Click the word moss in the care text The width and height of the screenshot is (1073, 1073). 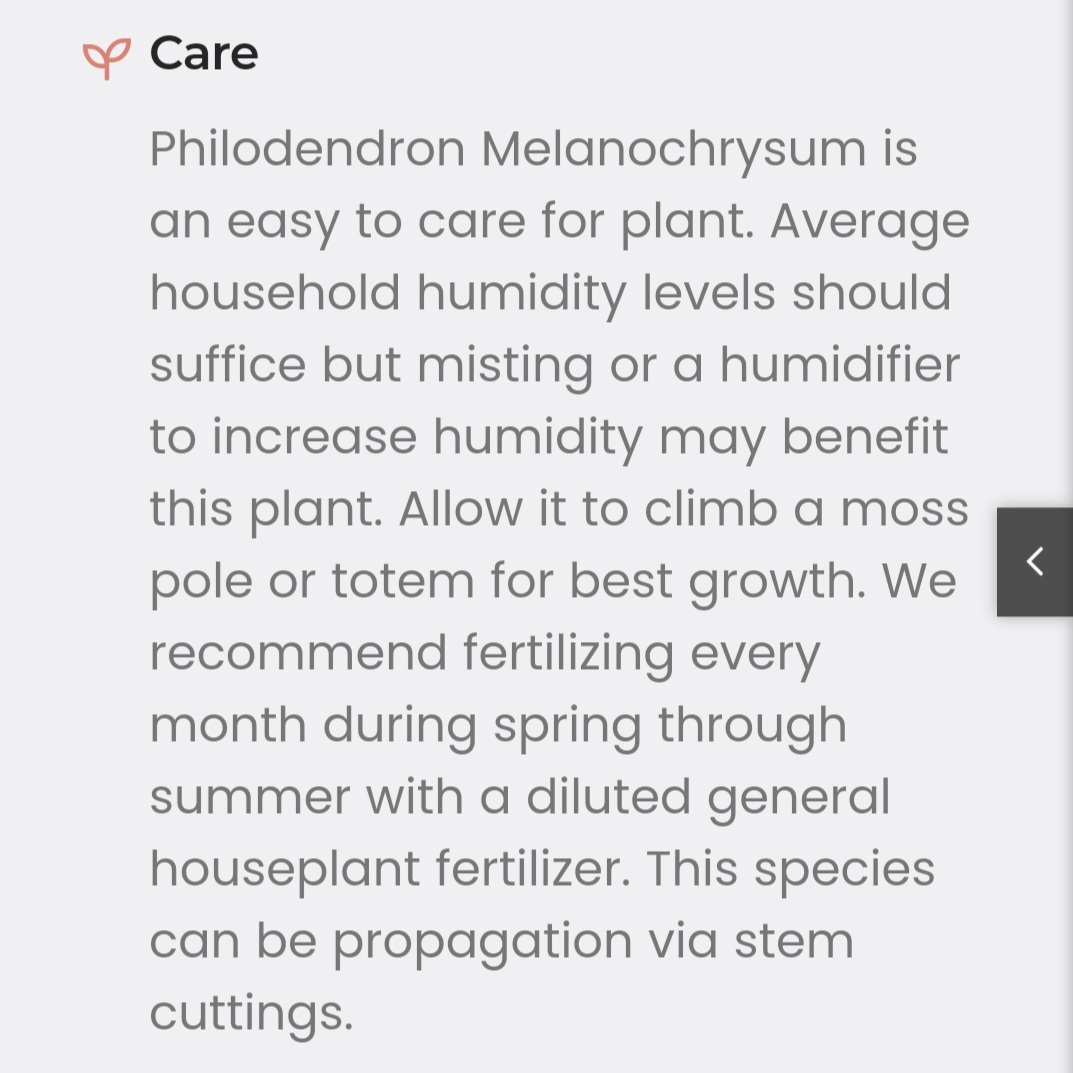pos(904,509)
